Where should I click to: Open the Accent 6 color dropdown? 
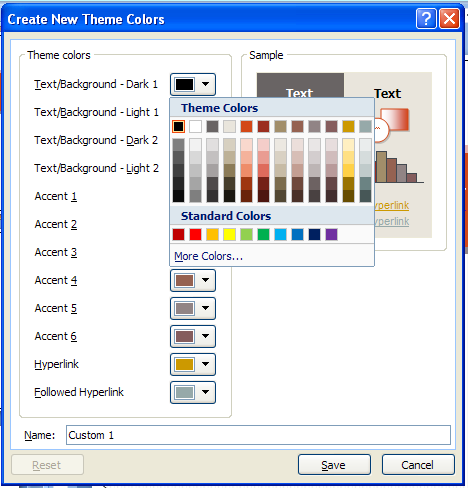click(x=193, y=336)
